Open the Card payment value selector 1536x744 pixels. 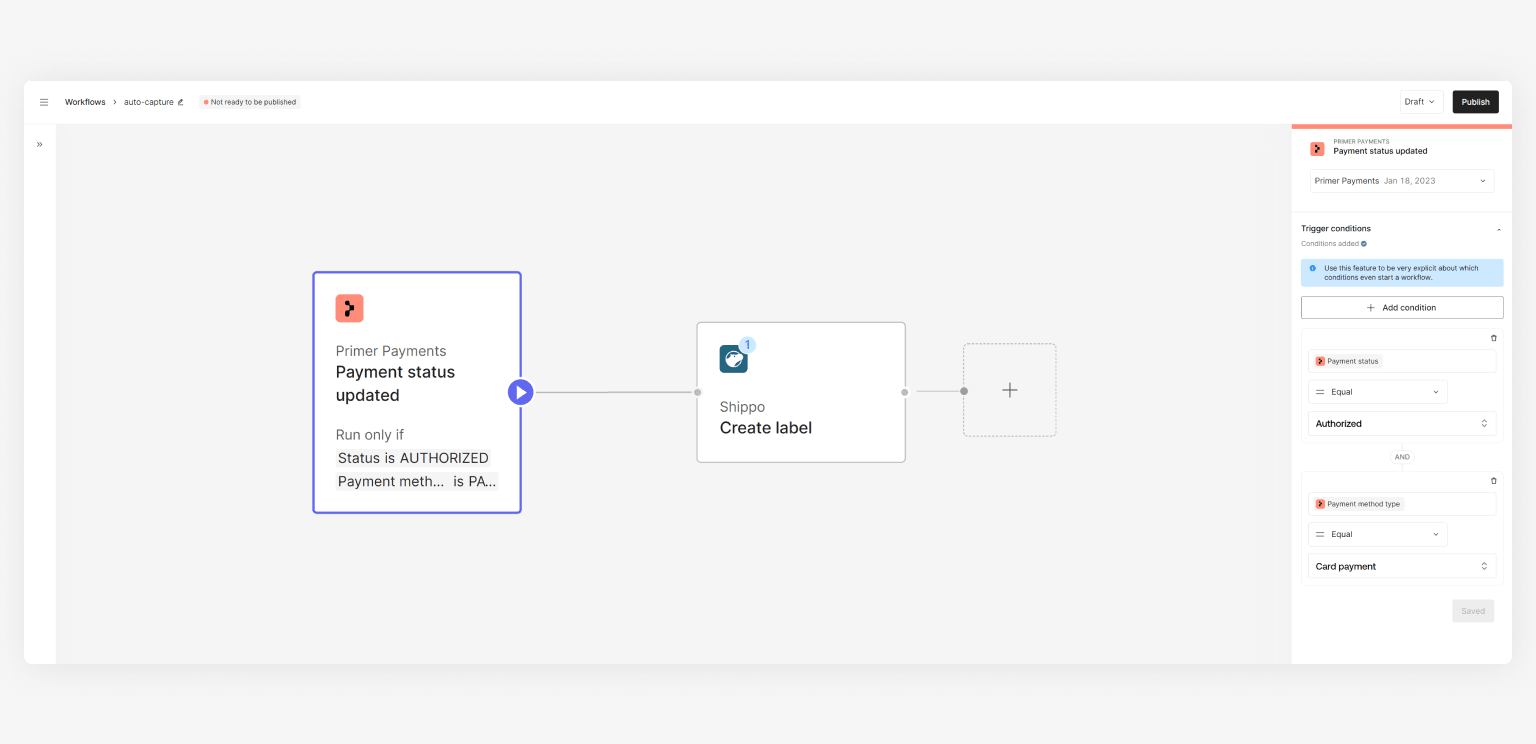[1402, 566]
